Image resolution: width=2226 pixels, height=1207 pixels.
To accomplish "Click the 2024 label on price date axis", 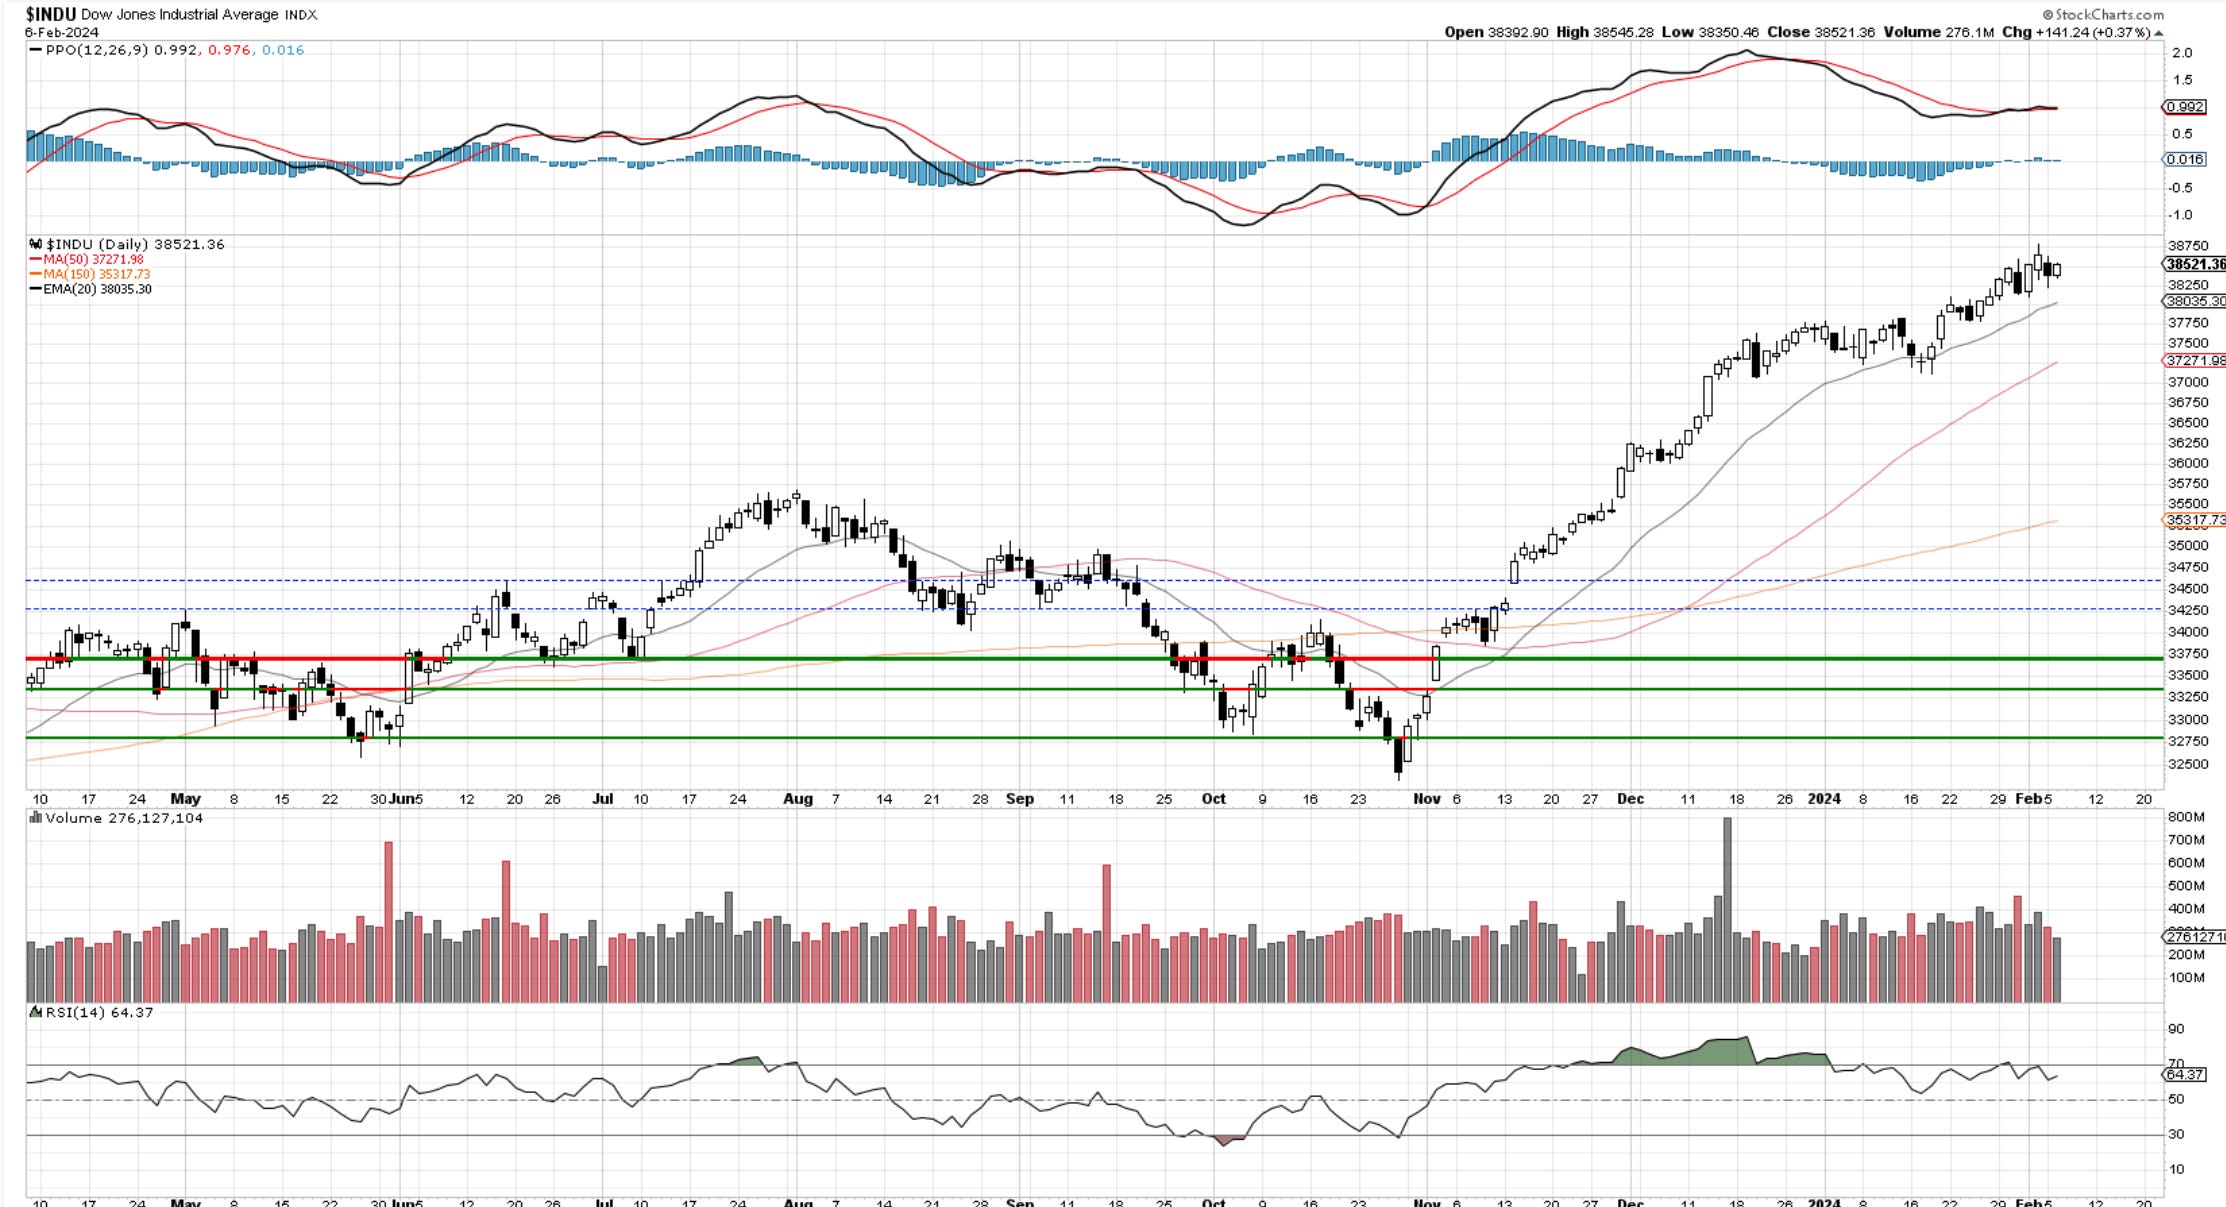I will [x=1824, y=798].
